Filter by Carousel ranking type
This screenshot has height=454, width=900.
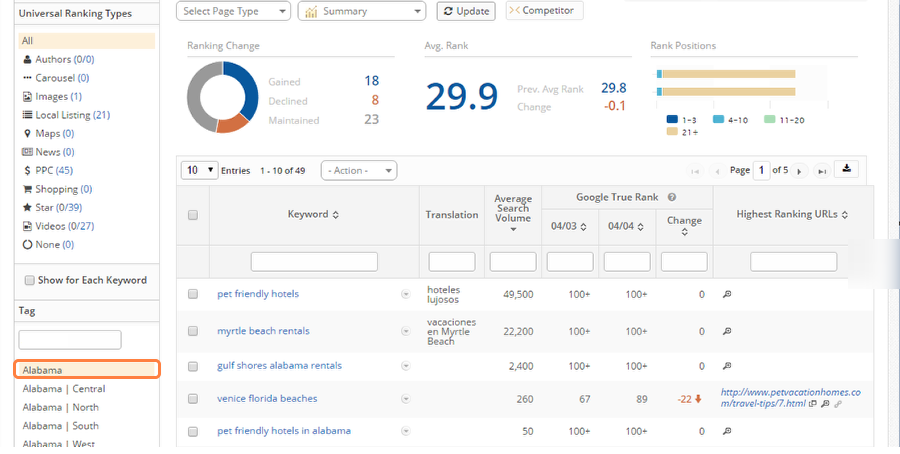(x=56, y=77)
